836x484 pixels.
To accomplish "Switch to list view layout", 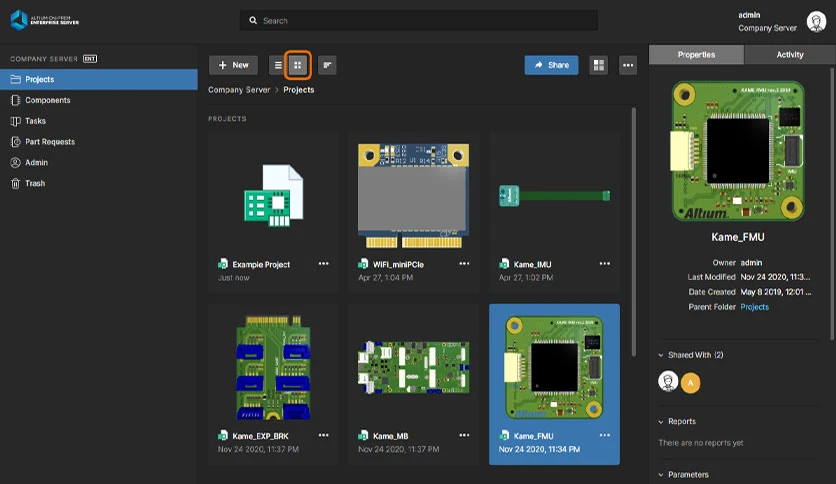I will 278,65.
